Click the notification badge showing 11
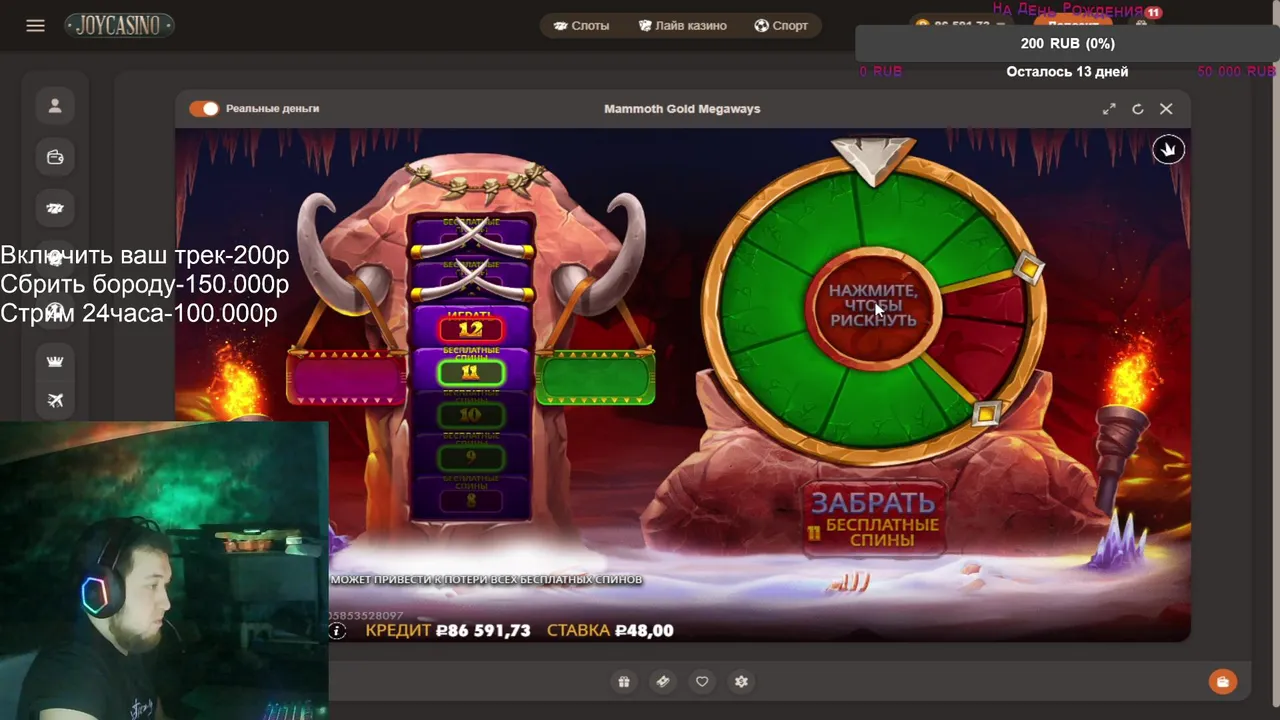The width and height of the screenshot is (1280, 720). coord(1153,13)
